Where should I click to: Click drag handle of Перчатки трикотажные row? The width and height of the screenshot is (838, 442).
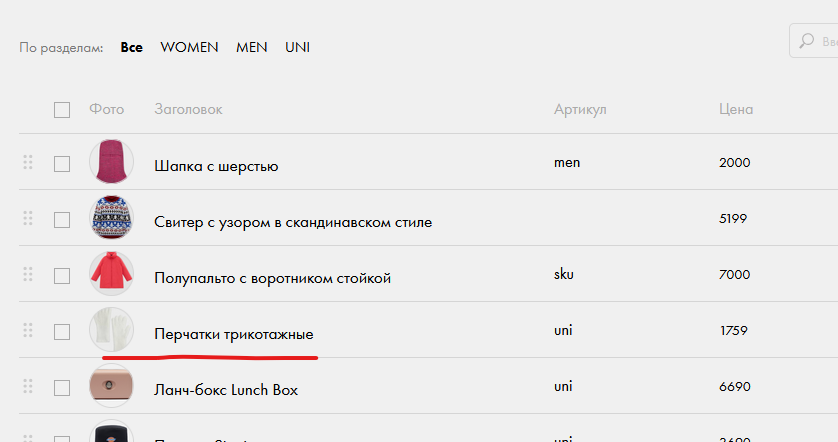(x=28, y=330)
